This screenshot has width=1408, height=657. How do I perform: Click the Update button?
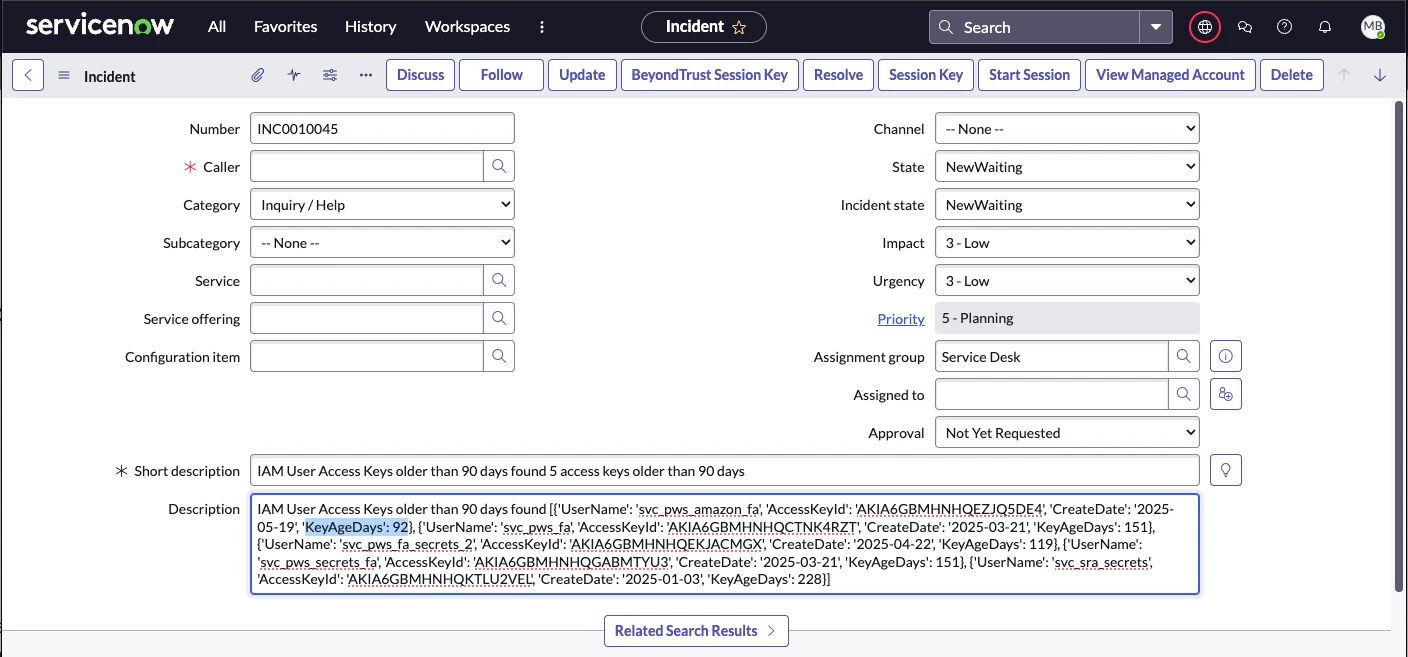[582, 75]
